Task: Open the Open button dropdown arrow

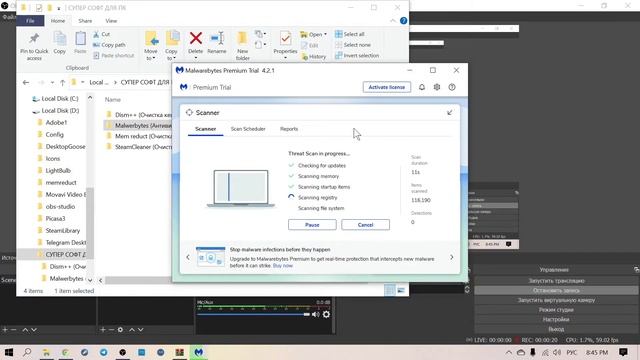Action: tap(325, 34)
